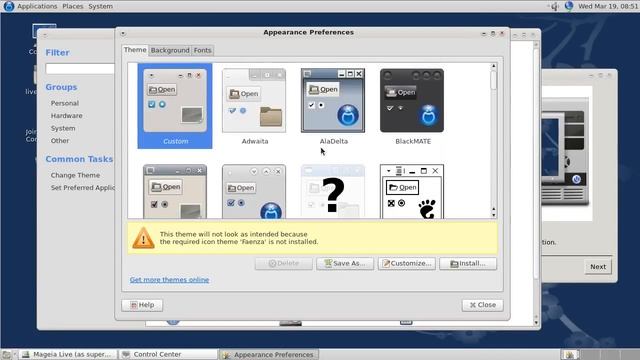
Task: Switch to the Theme tab
Action: click(x=135, y=50)
